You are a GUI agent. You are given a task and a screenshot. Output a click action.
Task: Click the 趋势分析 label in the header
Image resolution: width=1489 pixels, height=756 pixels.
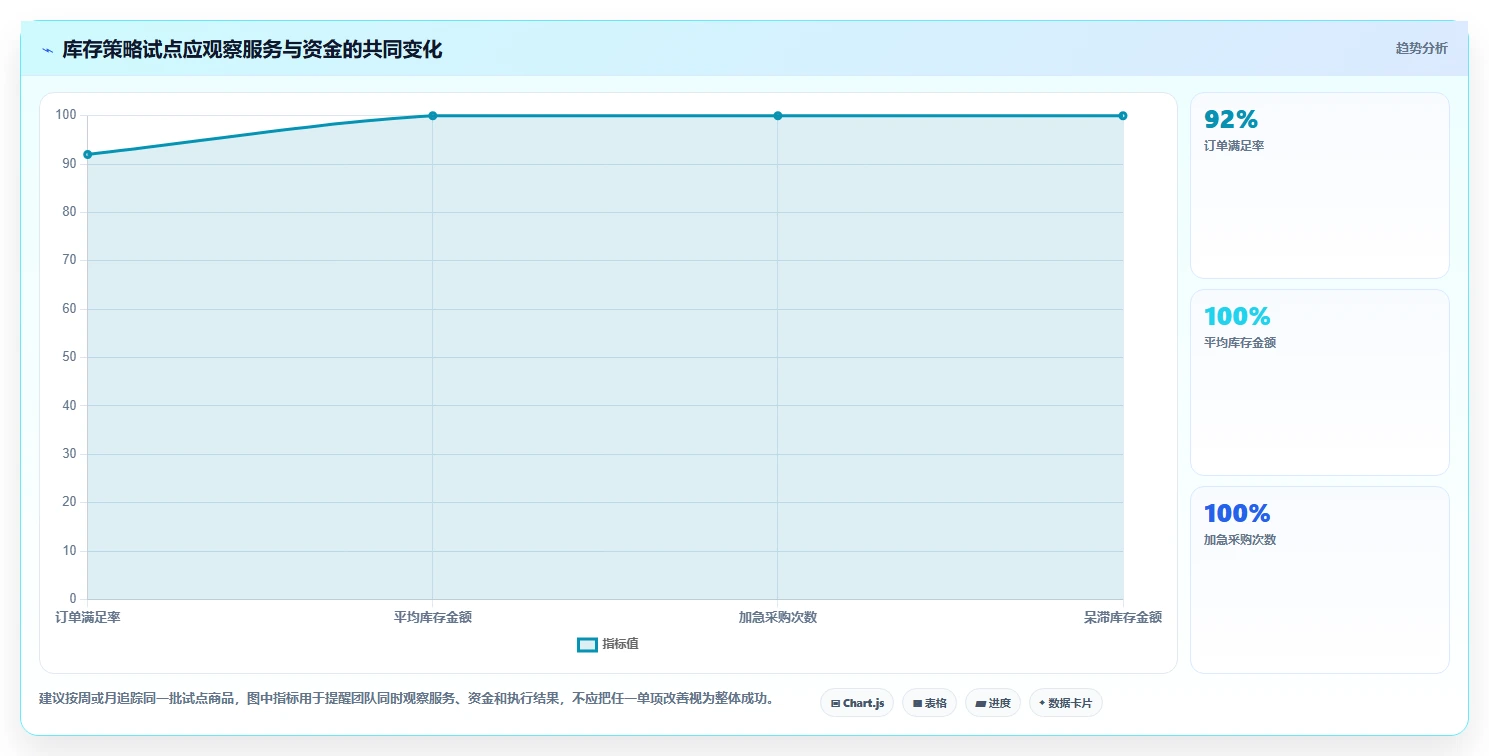click(x=1421, y=48)
